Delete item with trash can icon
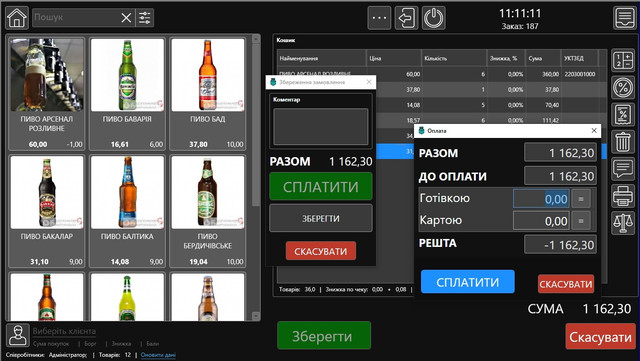The height and width of the screenshot is (361, 640). (623, 142)
